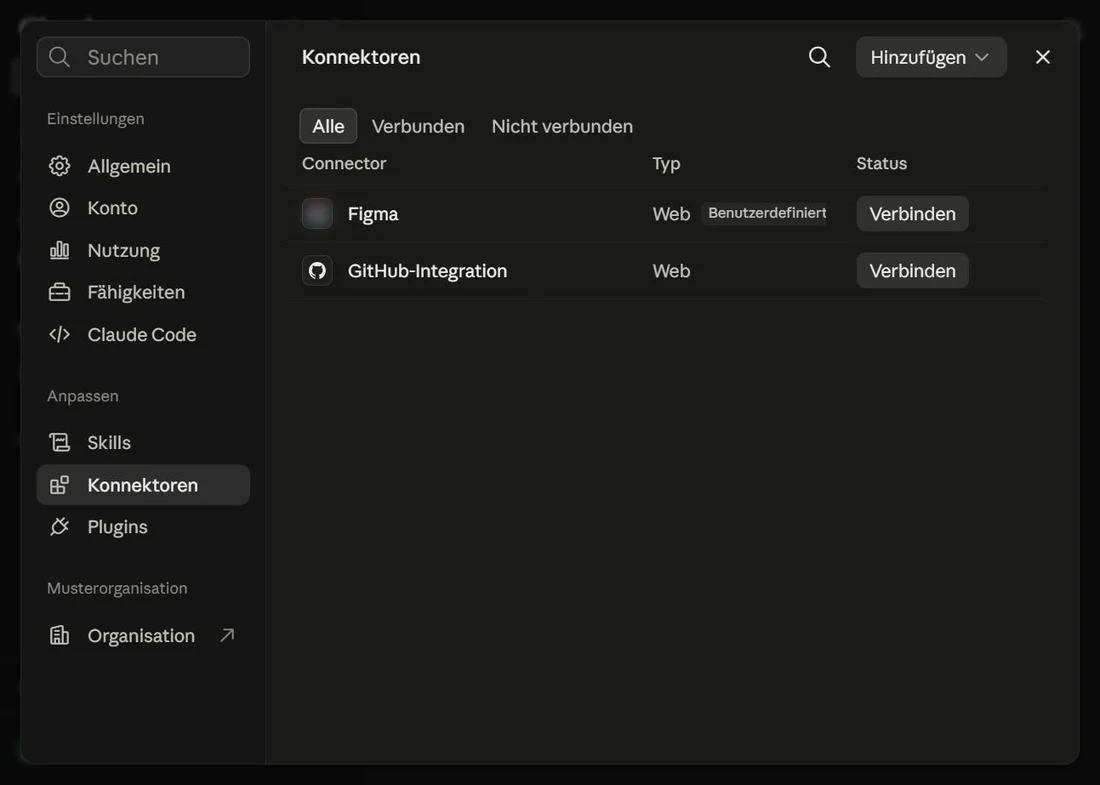
Task: Select the Alle filter tab
Action: click(x=328, y=126)
